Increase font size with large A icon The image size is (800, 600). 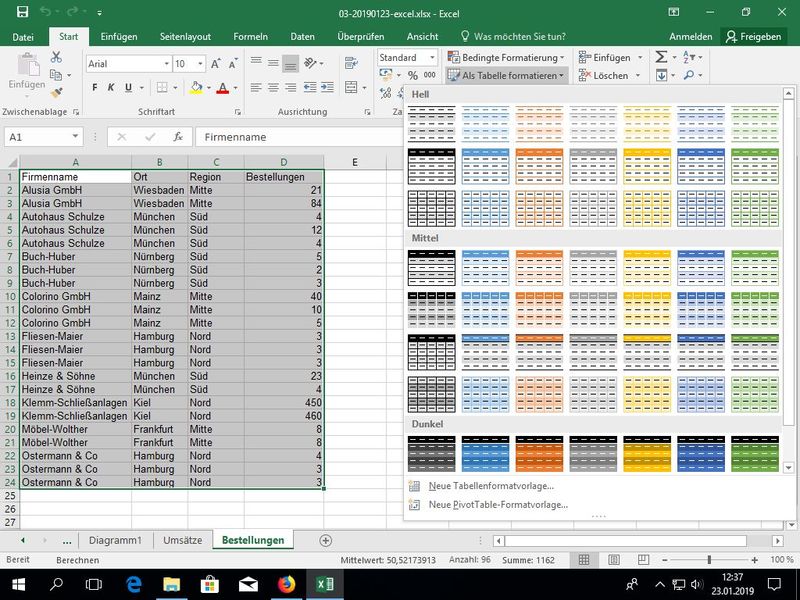[x=216, y=64]
